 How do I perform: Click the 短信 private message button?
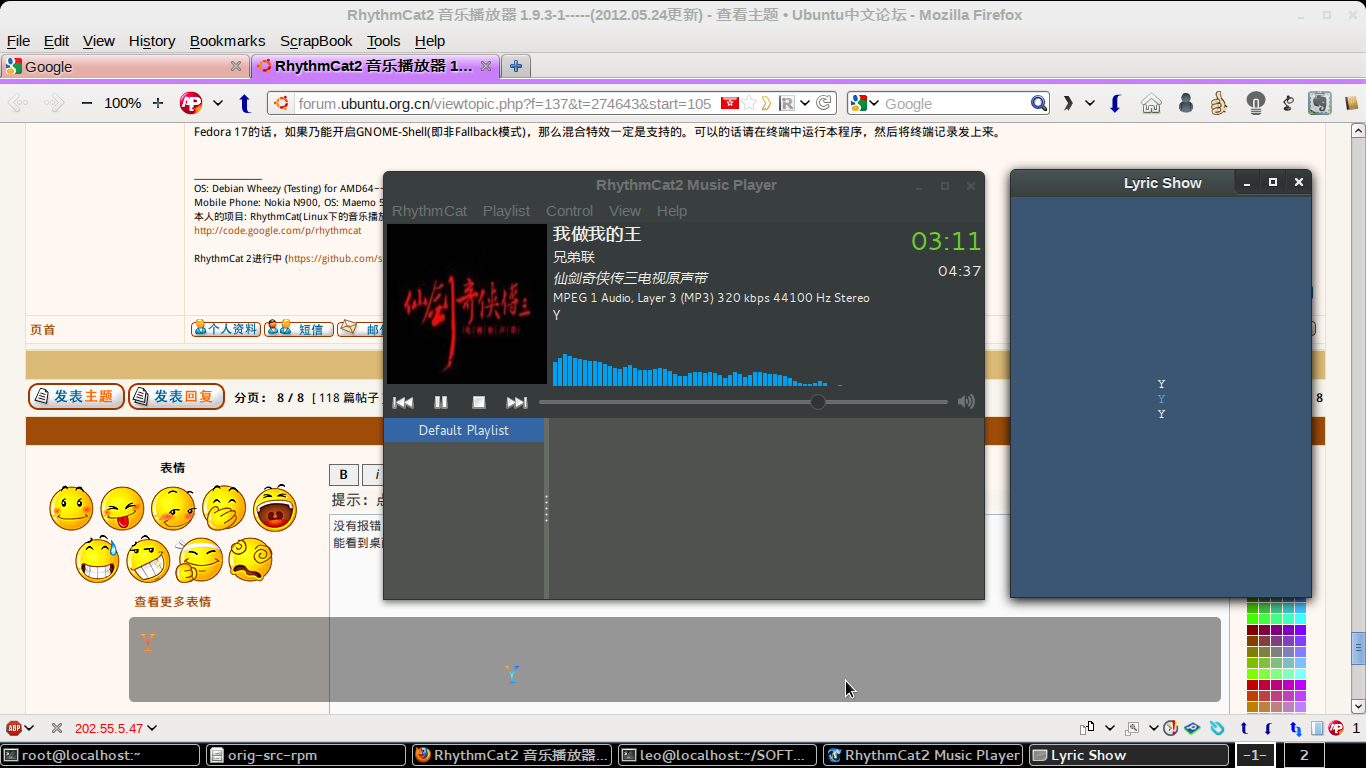coord(299,329)
